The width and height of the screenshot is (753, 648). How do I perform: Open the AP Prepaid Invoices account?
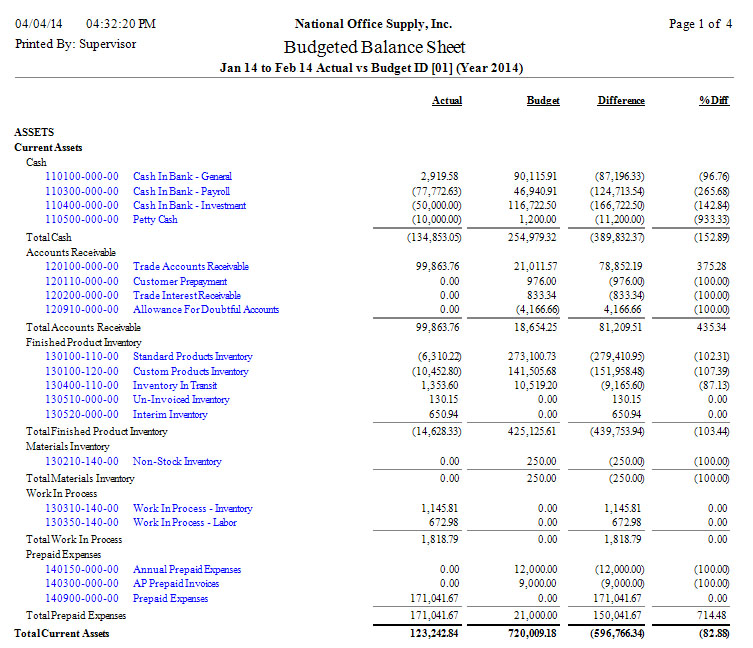pos(176,584)
